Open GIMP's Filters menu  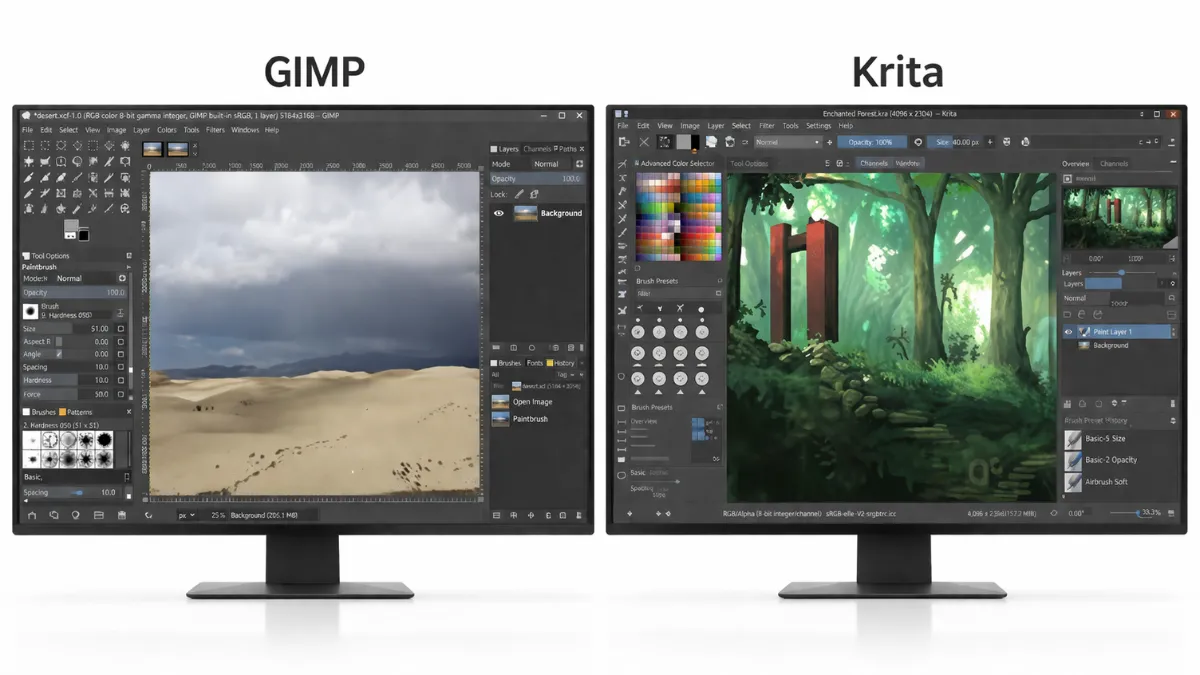pos(215,129)
